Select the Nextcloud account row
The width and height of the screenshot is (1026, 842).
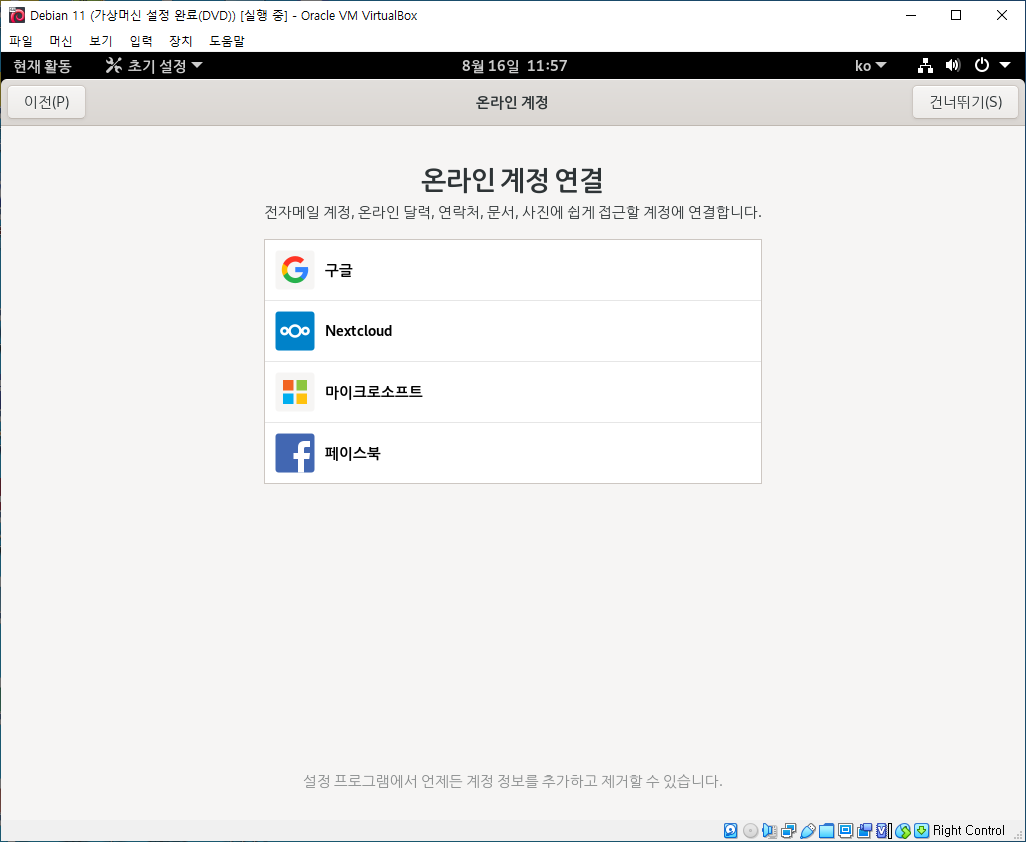click(513, 331)
